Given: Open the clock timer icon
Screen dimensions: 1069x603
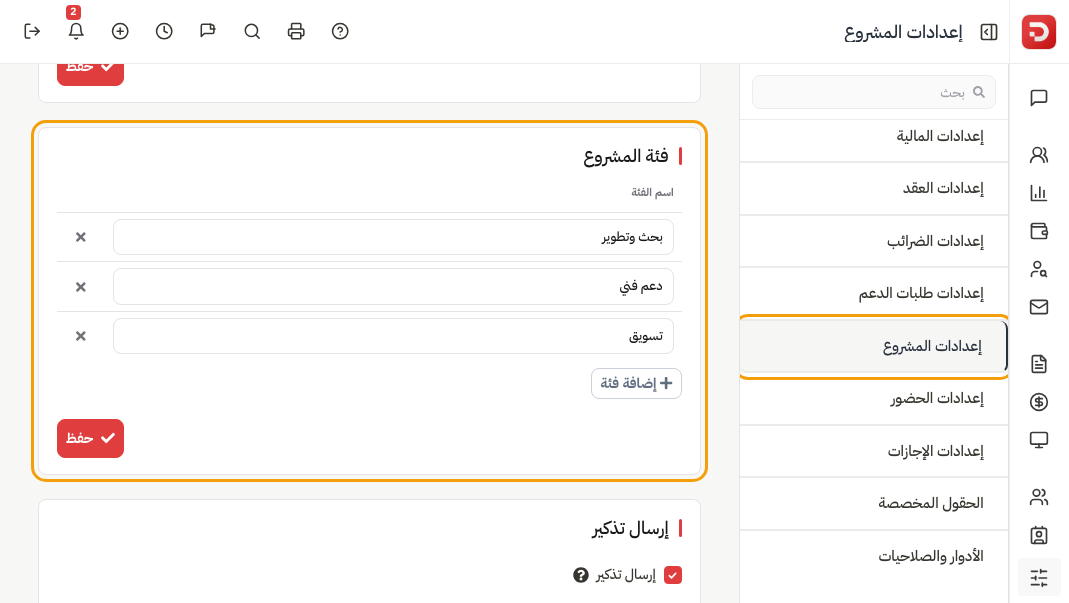Looking at the screenshot, I should pyautogui.click(x=164, y=31).
